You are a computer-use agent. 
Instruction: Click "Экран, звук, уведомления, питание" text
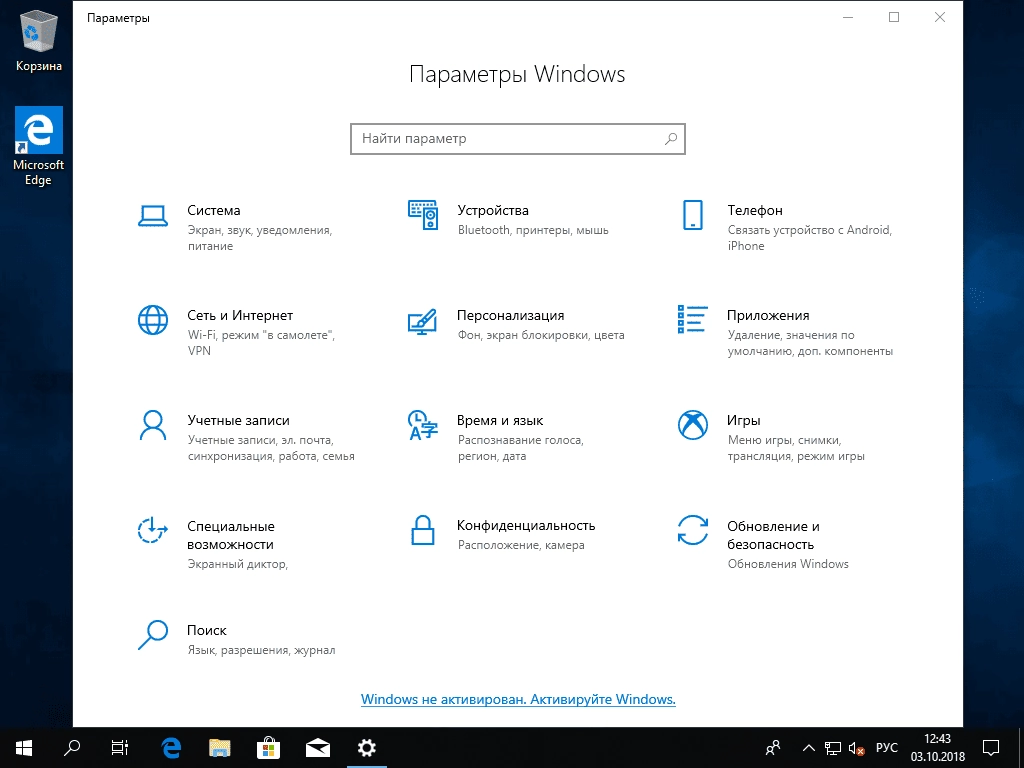(x=260, y=238)
